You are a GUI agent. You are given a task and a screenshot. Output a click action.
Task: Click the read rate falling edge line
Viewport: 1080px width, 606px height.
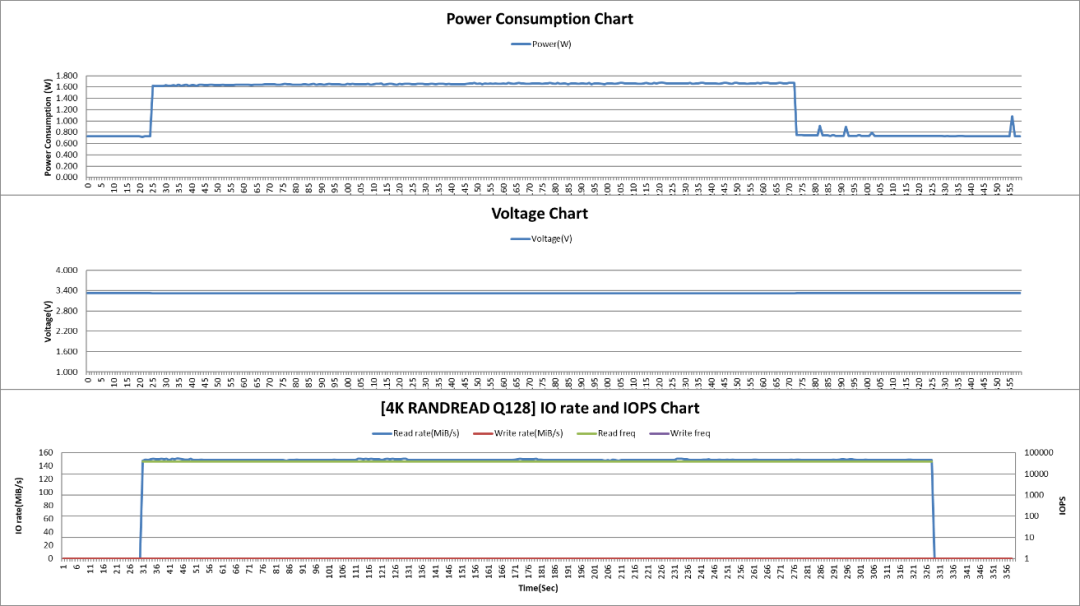933,510
